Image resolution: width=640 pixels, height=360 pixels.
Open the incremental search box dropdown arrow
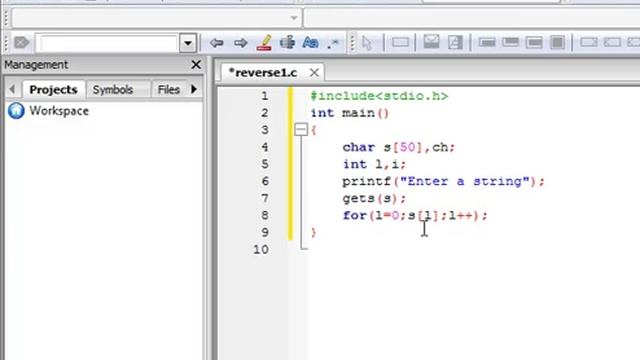coord(188,43)
